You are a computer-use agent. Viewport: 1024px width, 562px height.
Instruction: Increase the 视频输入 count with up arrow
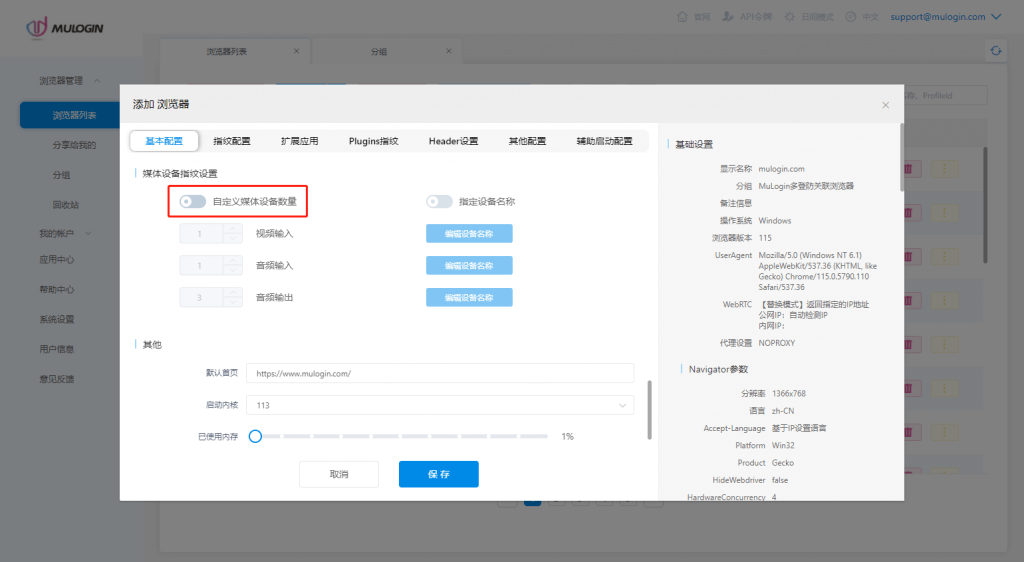coord(233,229)
